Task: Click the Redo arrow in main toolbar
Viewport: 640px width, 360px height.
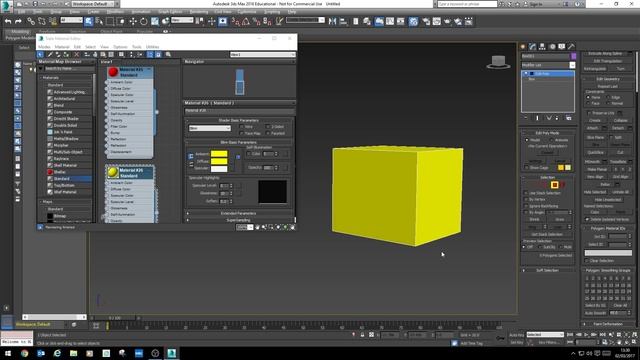Action: point(18,21)
